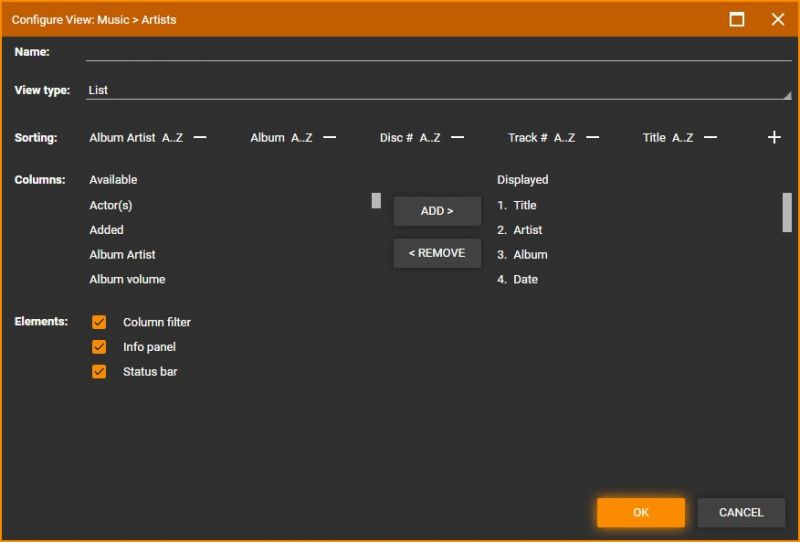Select displayed column 3. Album
800x542 pixels.
click(522, 254)
